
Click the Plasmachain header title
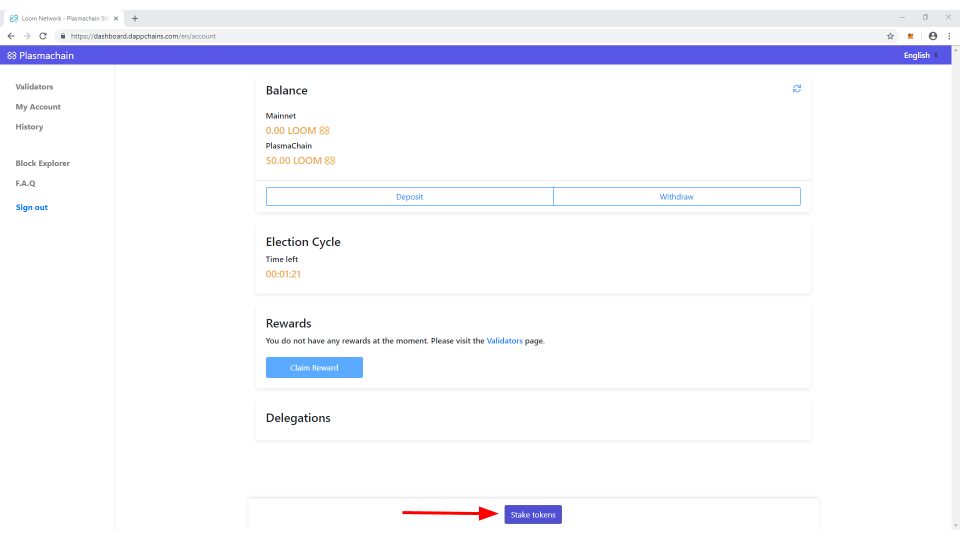47,56
